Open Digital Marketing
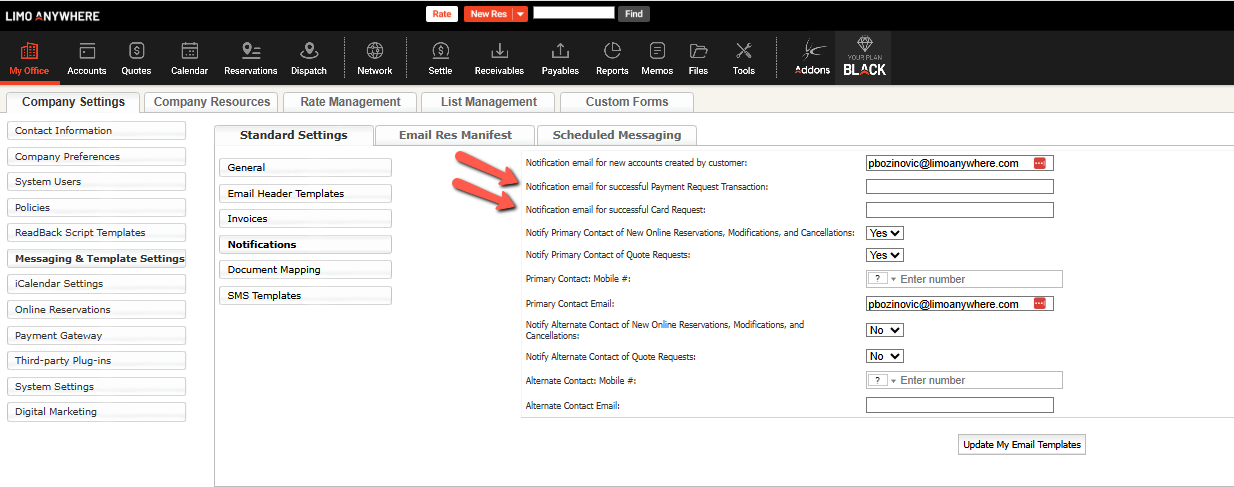 [x=96, y=412]
